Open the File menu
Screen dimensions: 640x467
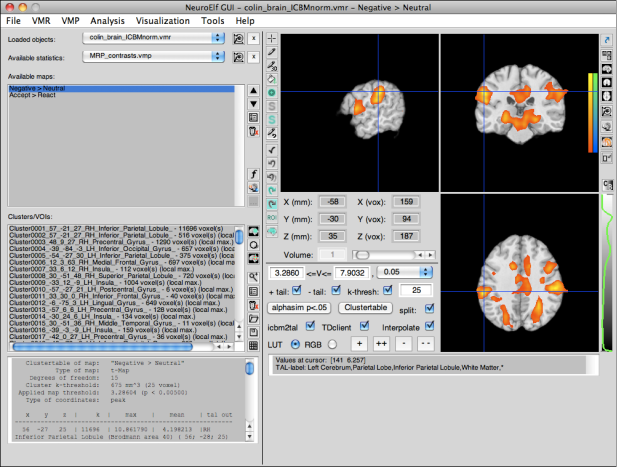pos(13,21)
